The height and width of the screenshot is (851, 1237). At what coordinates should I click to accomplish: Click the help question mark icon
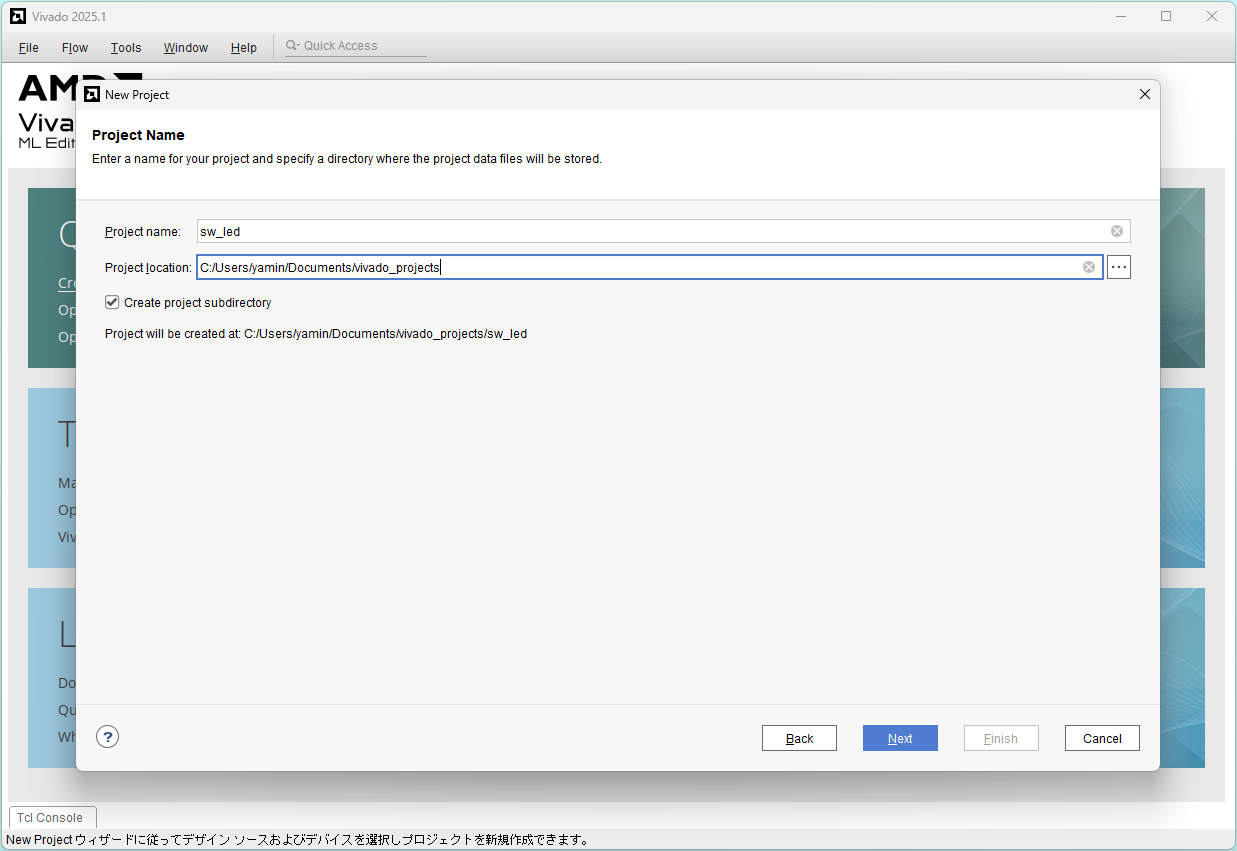pos(108,737)
